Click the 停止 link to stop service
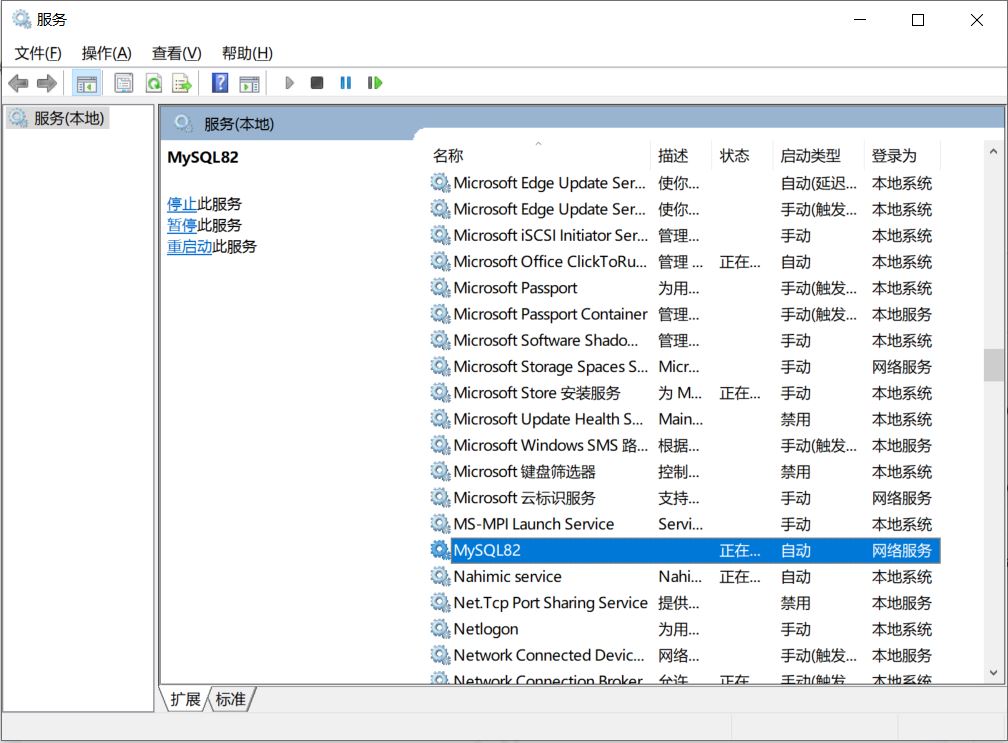 182,204
